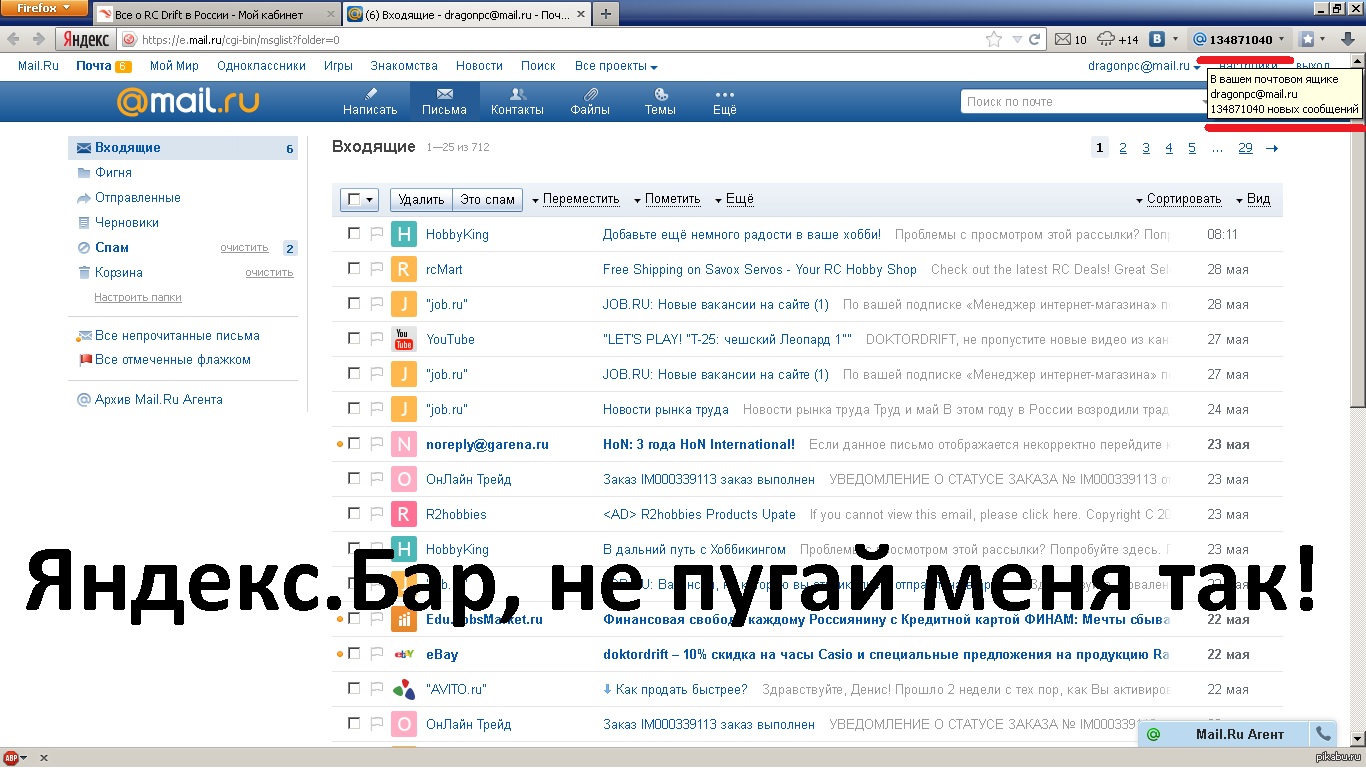
Task: Tick the checkbox for rcMart message
Action: (x=354, y=268)
